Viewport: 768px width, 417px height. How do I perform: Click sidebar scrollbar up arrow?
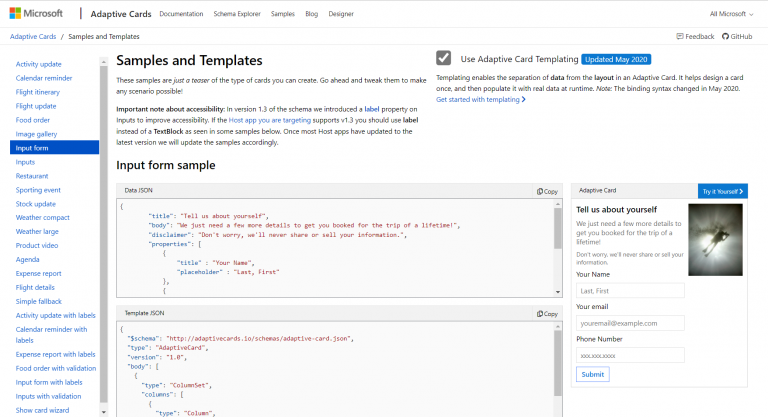[103, 62]
